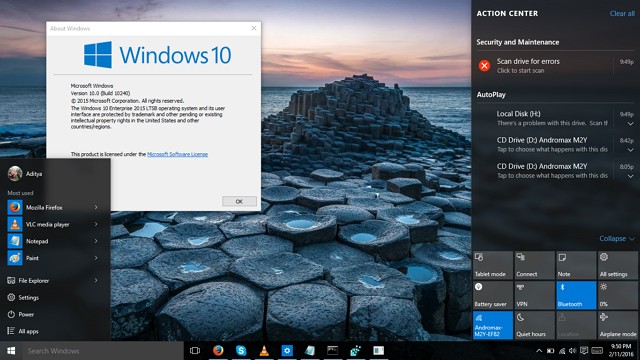The image size is (640, 360).
Task: Expand File Explorer jump list arrow
Action: [96, 280]
